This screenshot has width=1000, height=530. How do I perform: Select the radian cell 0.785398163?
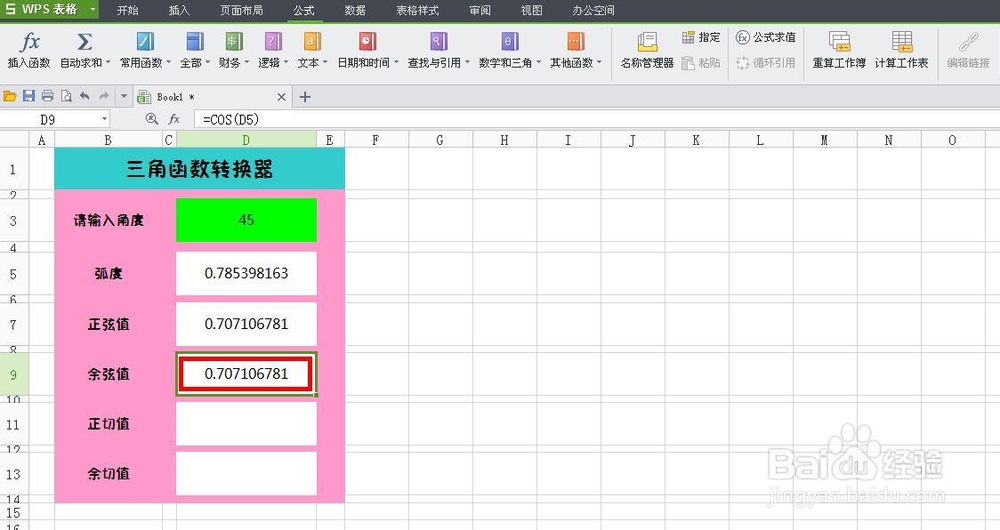pos(246,274)
